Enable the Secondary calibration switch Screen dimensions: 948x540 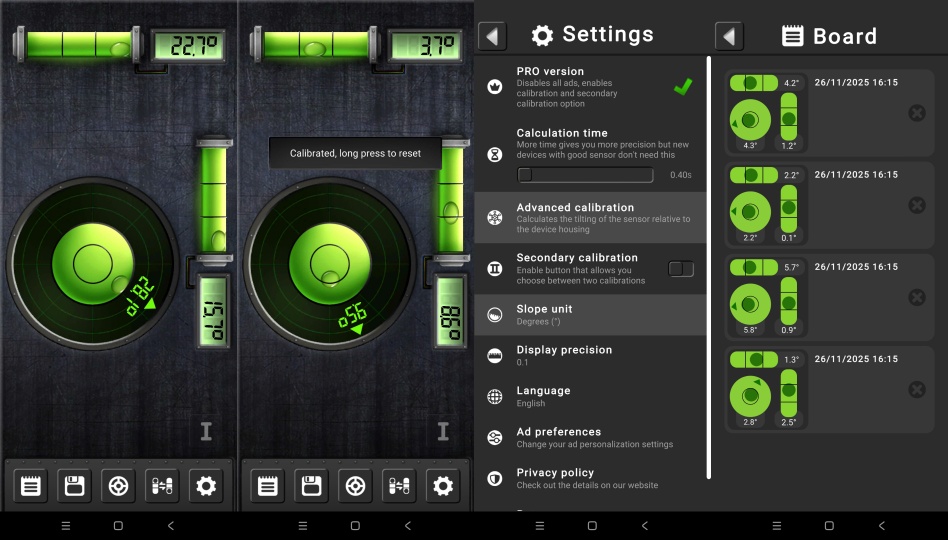(680, 269)
